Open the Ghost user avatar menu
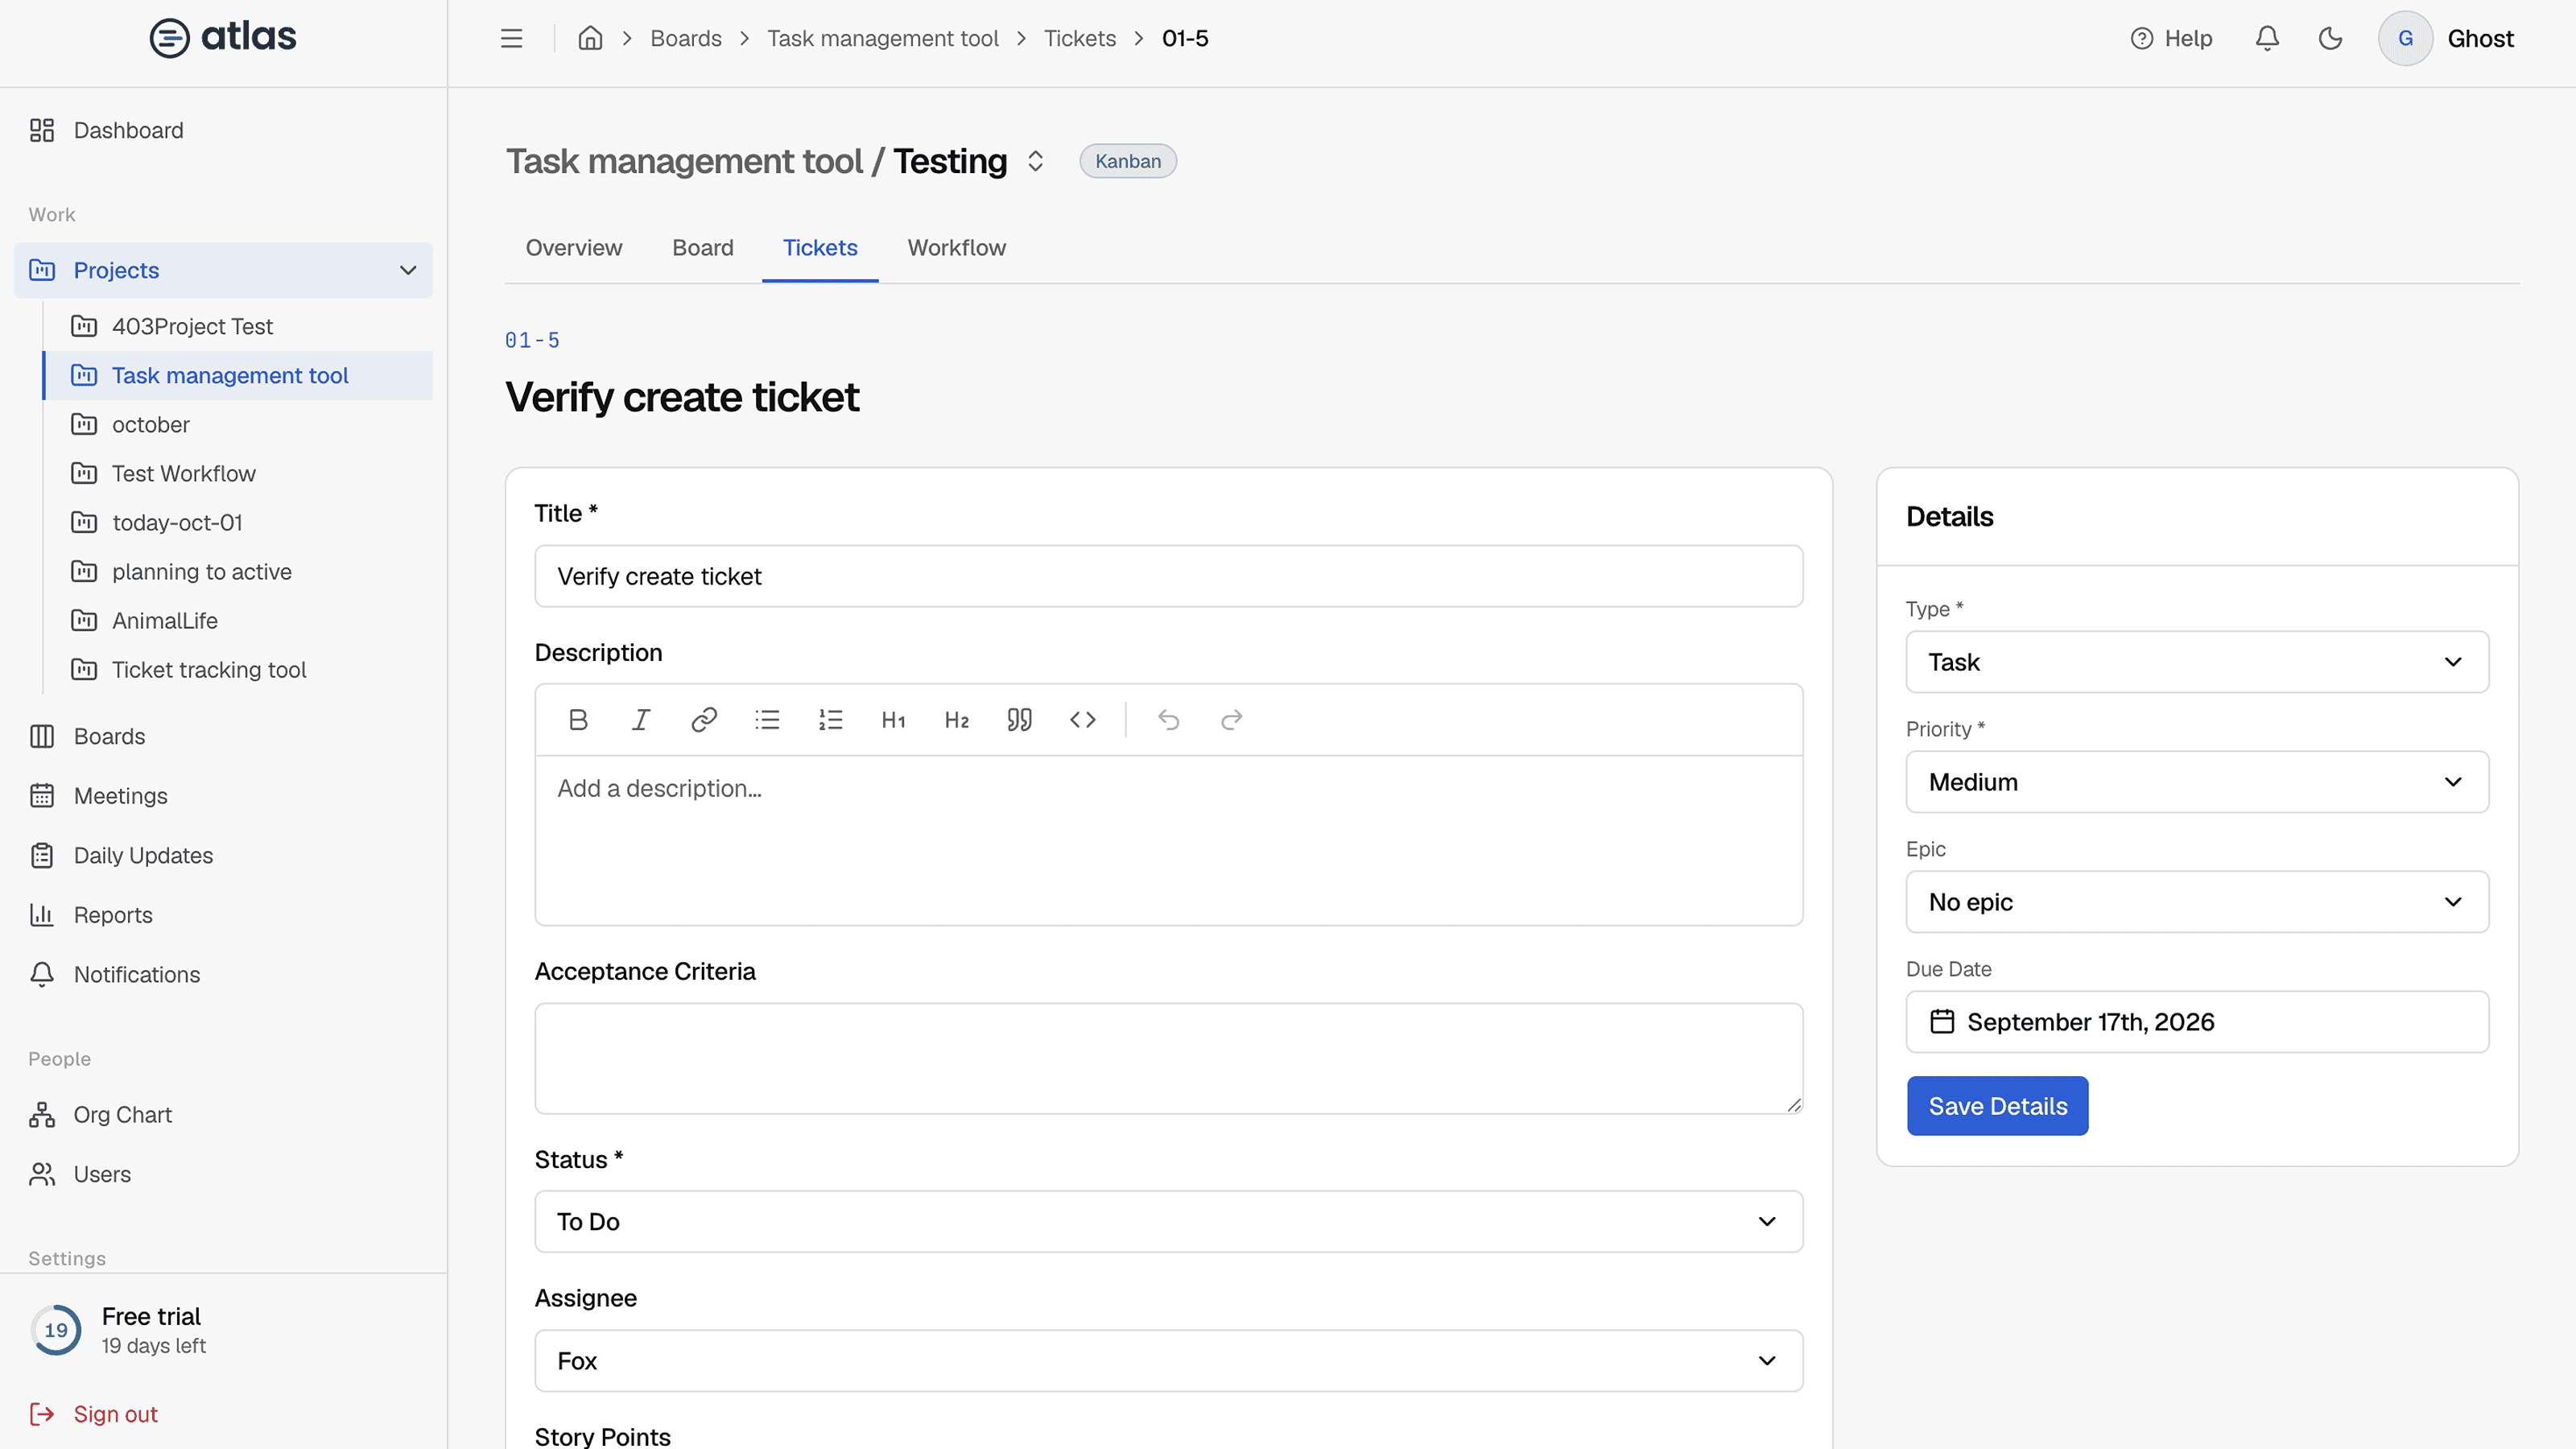 coord(2447,38)
